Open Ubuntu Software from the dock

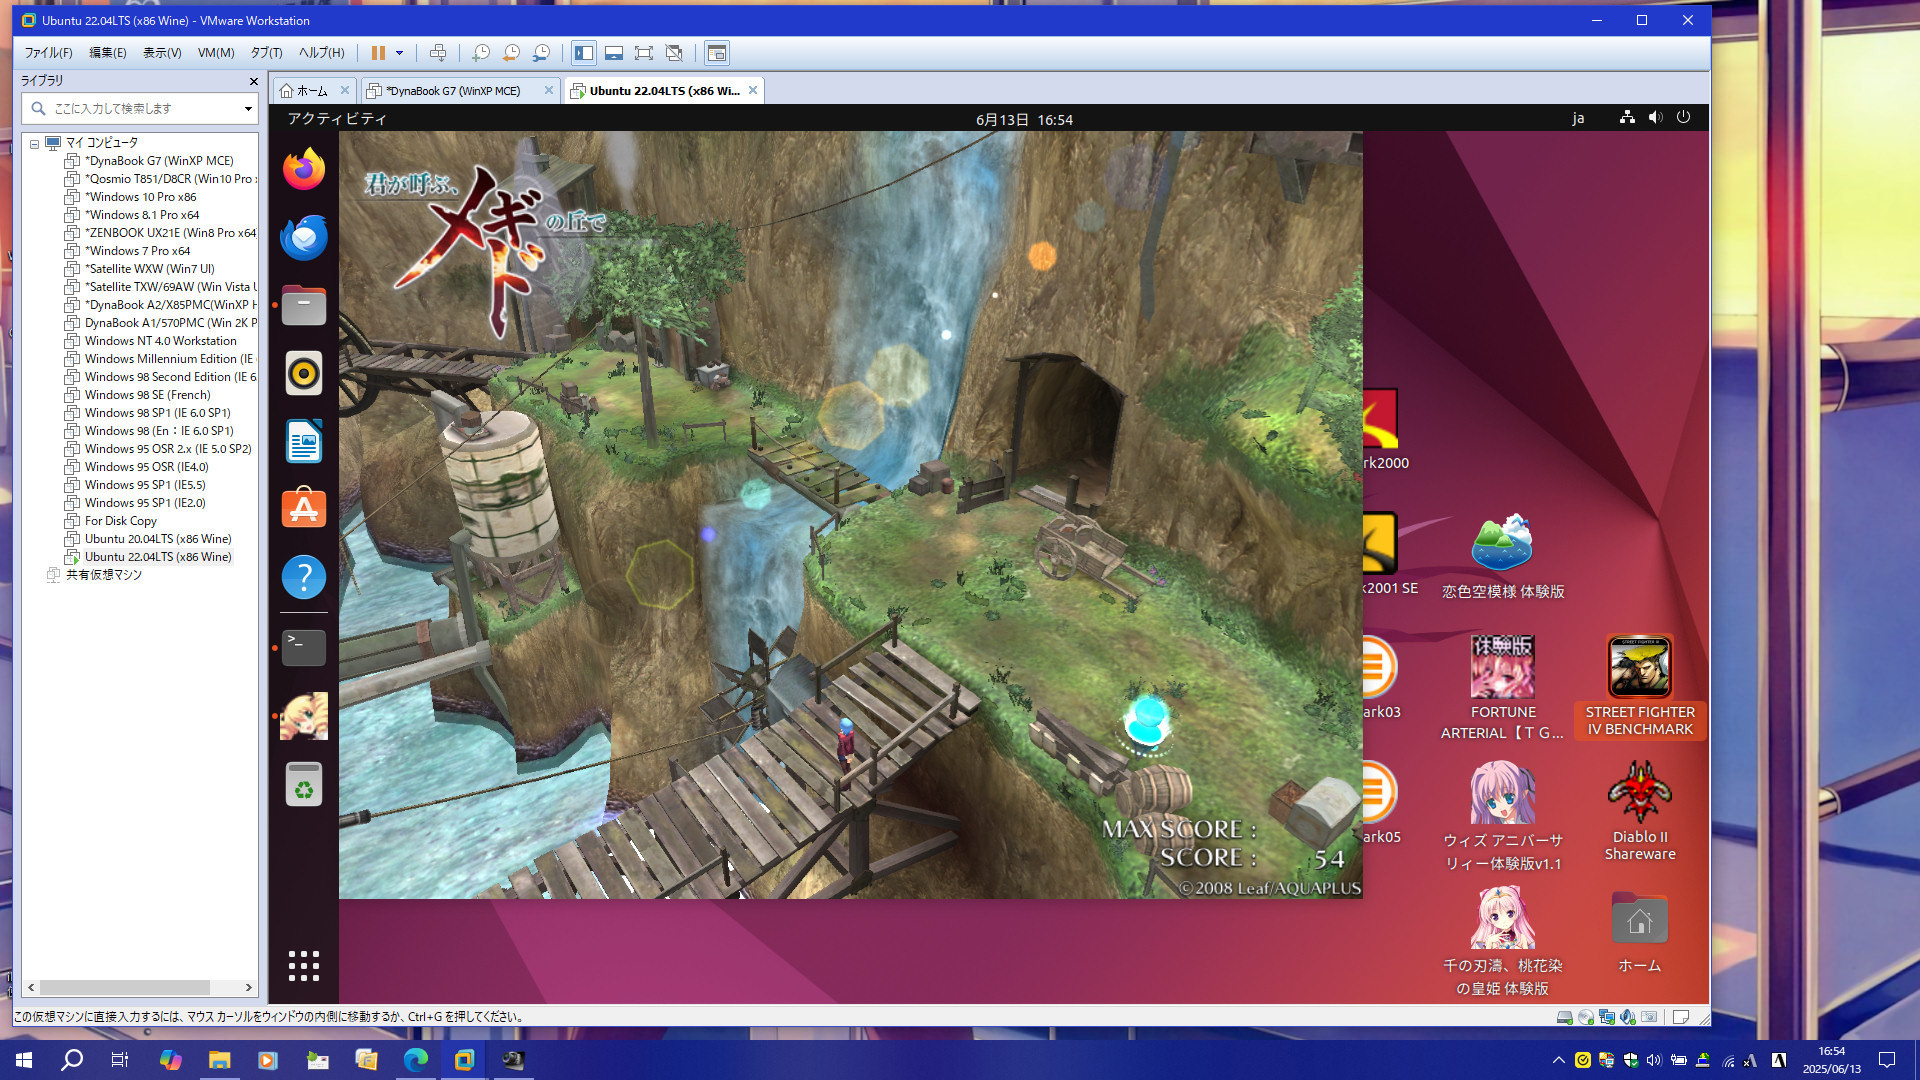pyautogui.click(x=304, y=510)
